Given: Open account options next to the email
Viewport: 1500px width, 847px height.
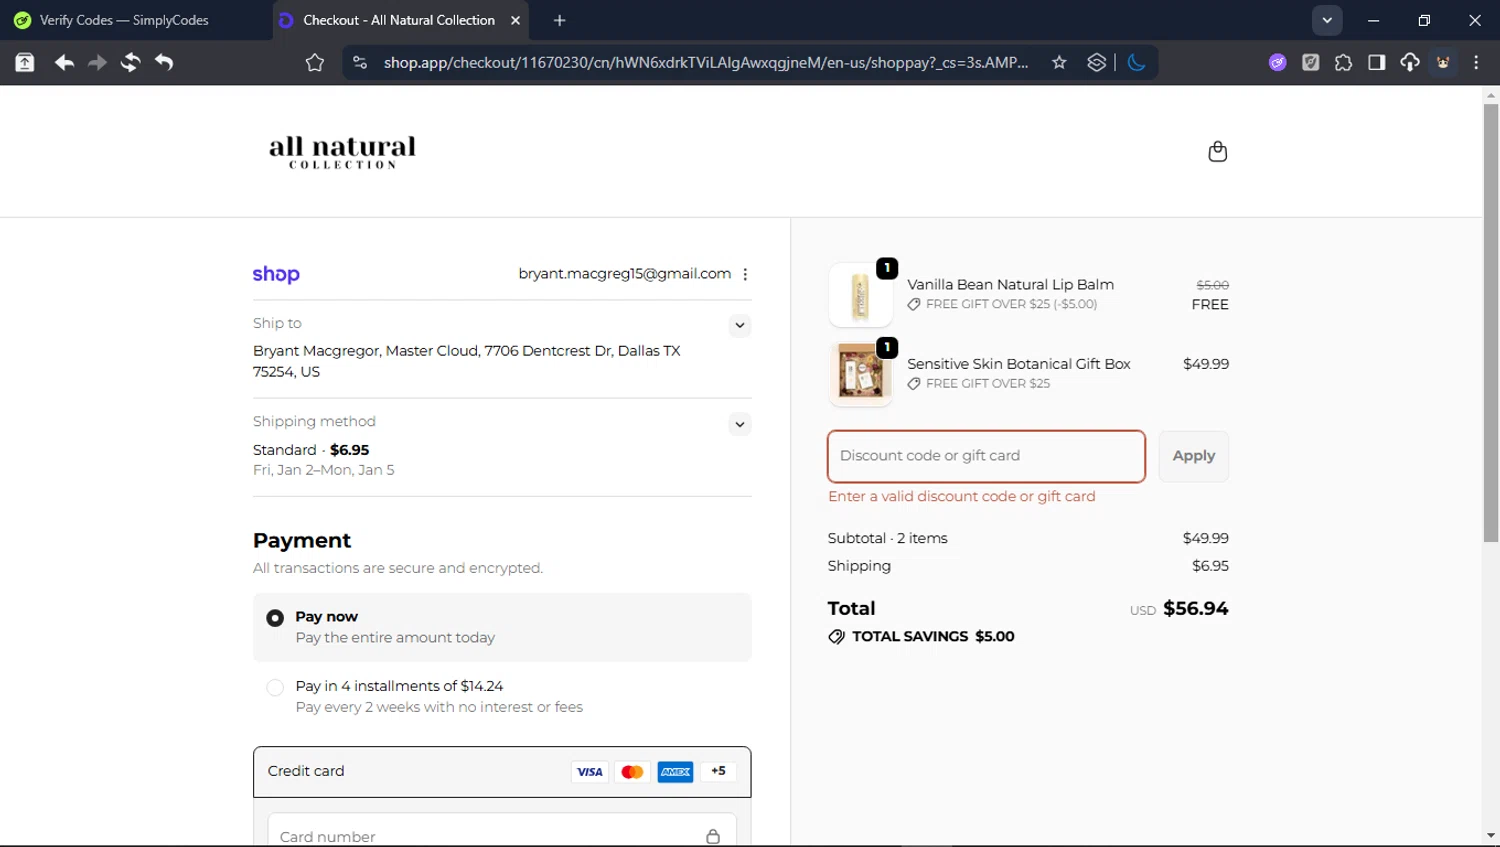Looking at the screenshot, I should (745, 274).
